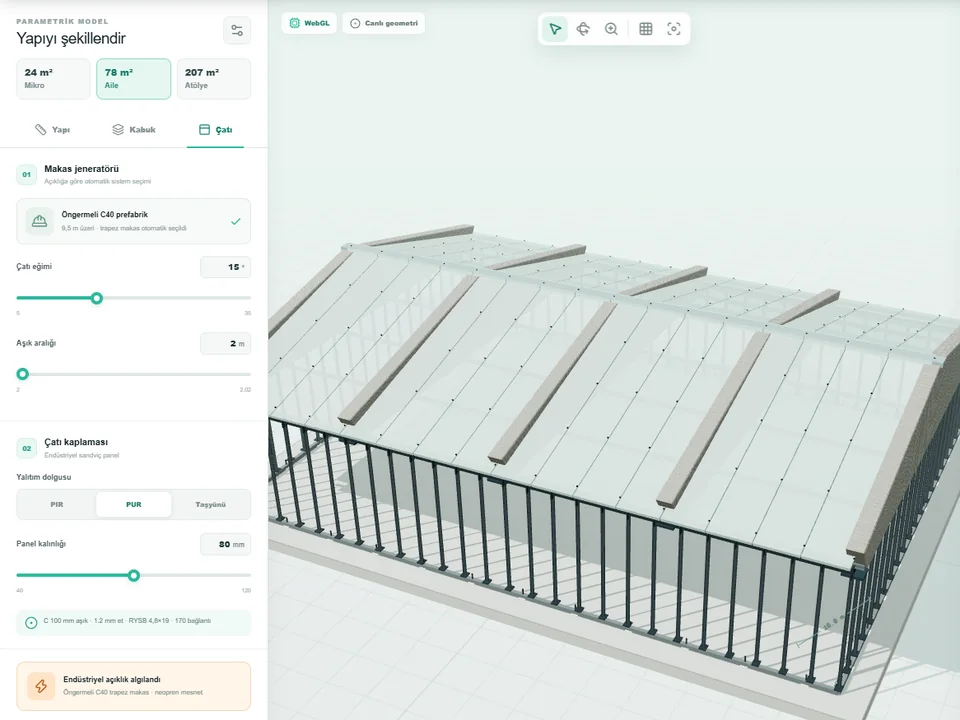Click the Çatı kaplaması heading

[x=76, y=442]
